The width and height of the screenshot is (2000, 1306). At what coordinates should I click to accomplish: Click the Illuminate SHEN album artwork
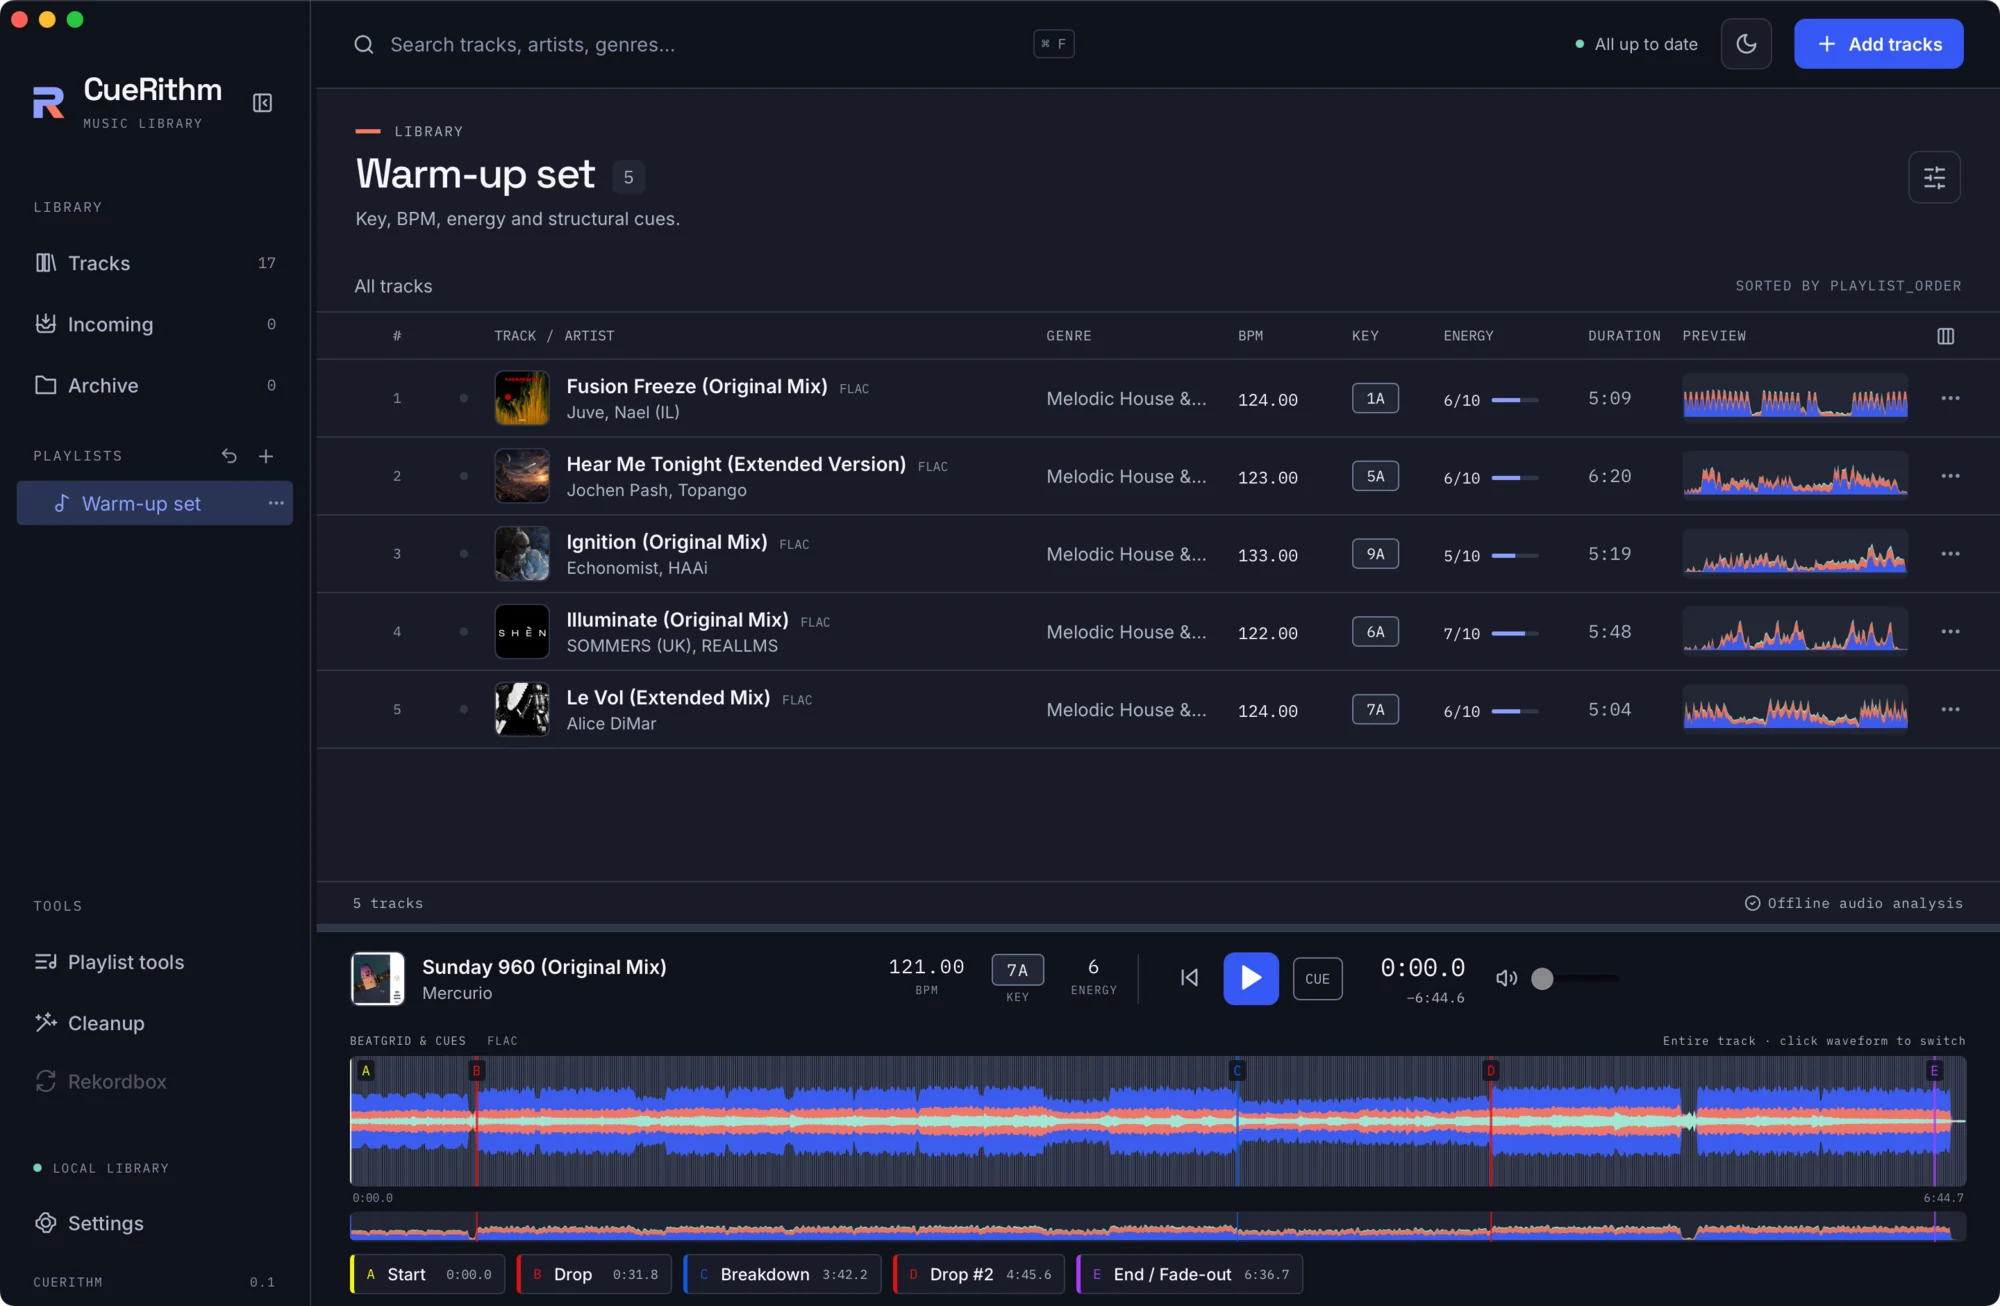tap(522, 632)
